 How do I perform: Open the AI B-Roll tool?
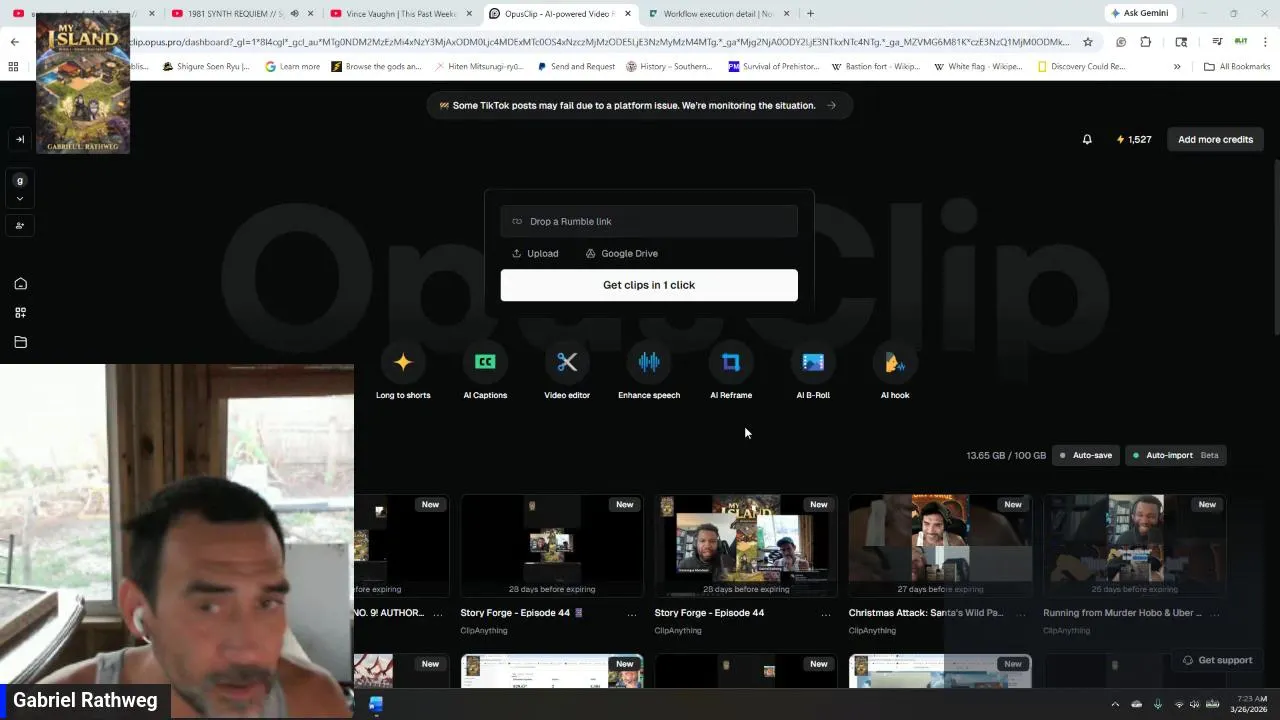pos(813,374)
